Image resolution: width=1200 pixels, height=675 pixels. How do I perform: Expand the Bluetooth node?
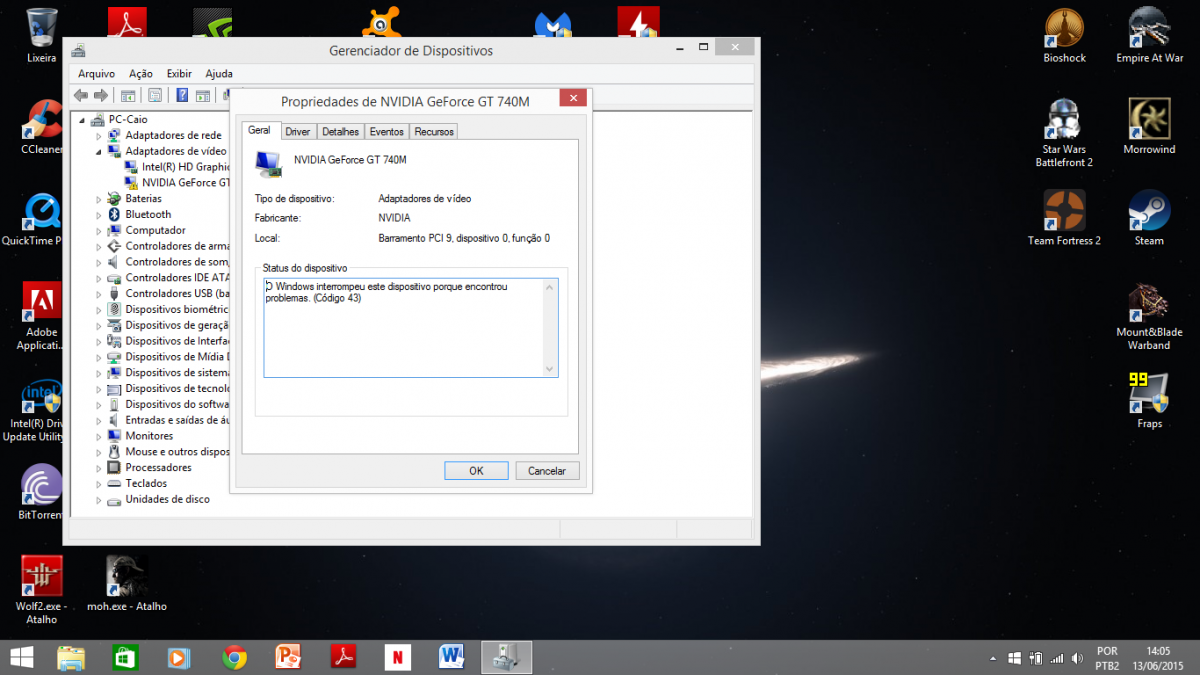99,214
